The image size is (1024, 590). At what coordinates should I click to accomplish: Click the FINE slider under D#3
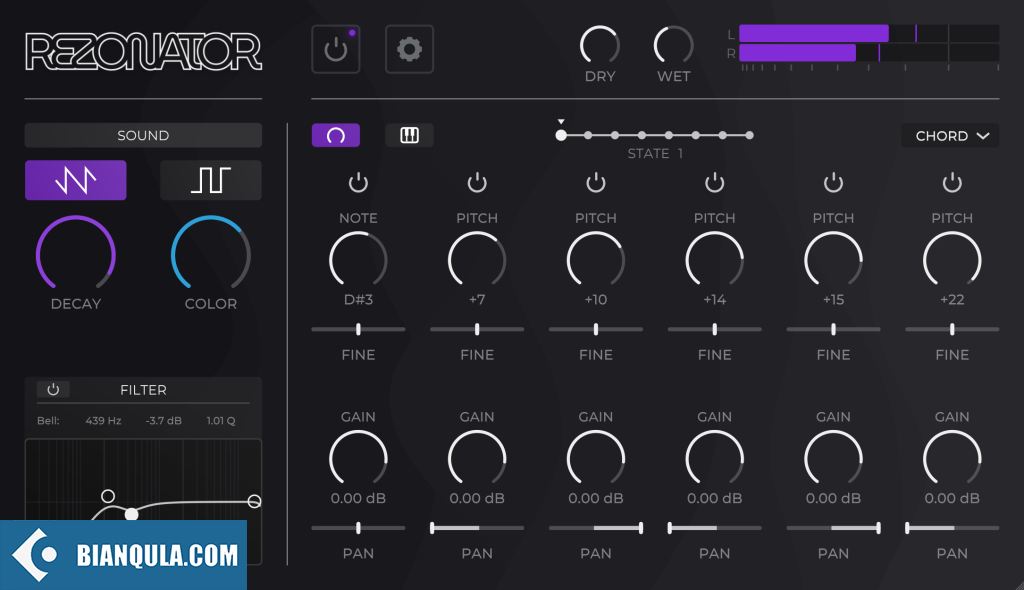tap(359, 329)
